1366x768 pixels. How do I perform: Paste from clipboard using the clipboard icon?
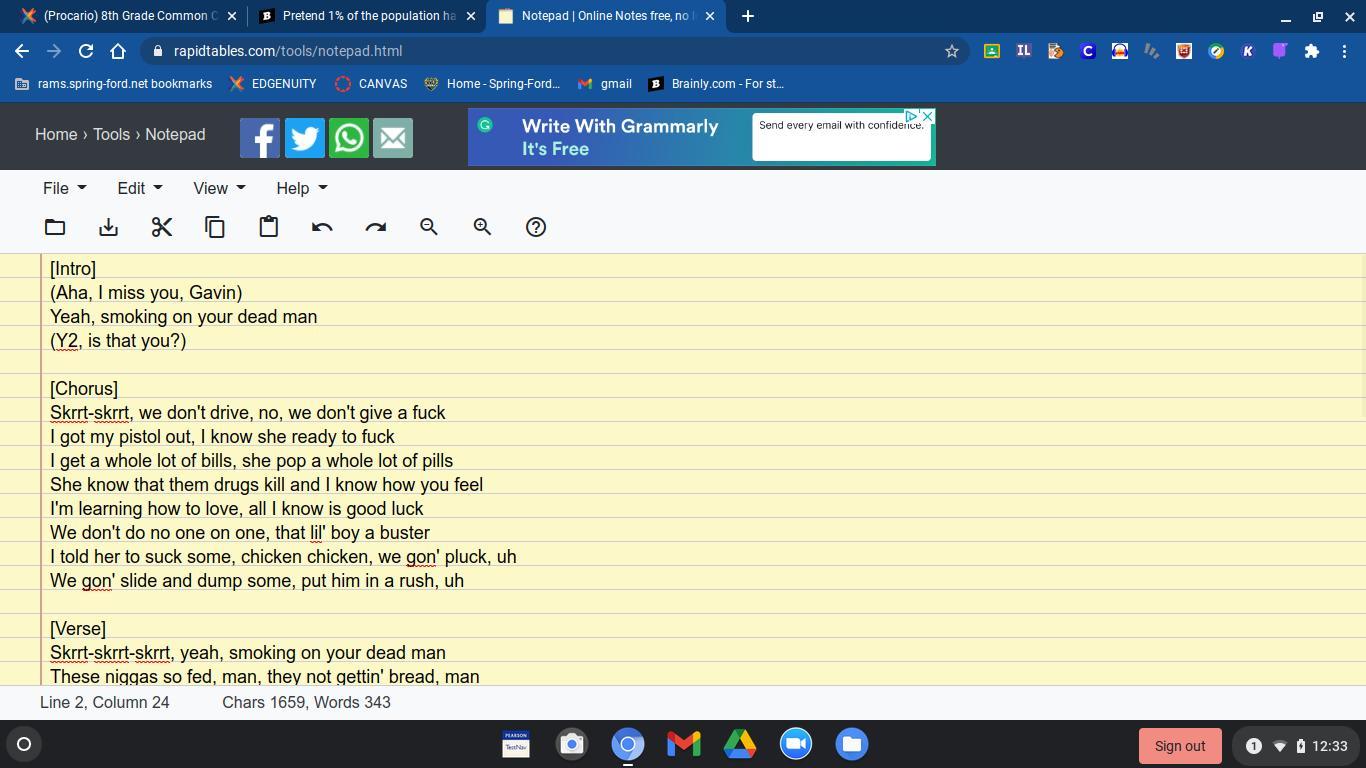269,227
